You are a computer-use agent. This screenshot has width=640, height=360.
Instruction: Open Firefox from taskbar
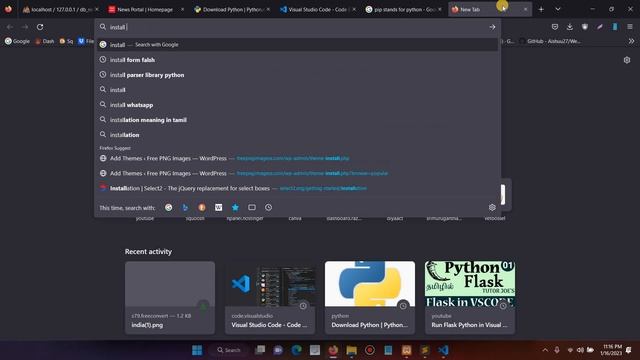pyautogui.click(x=333, y=350)
